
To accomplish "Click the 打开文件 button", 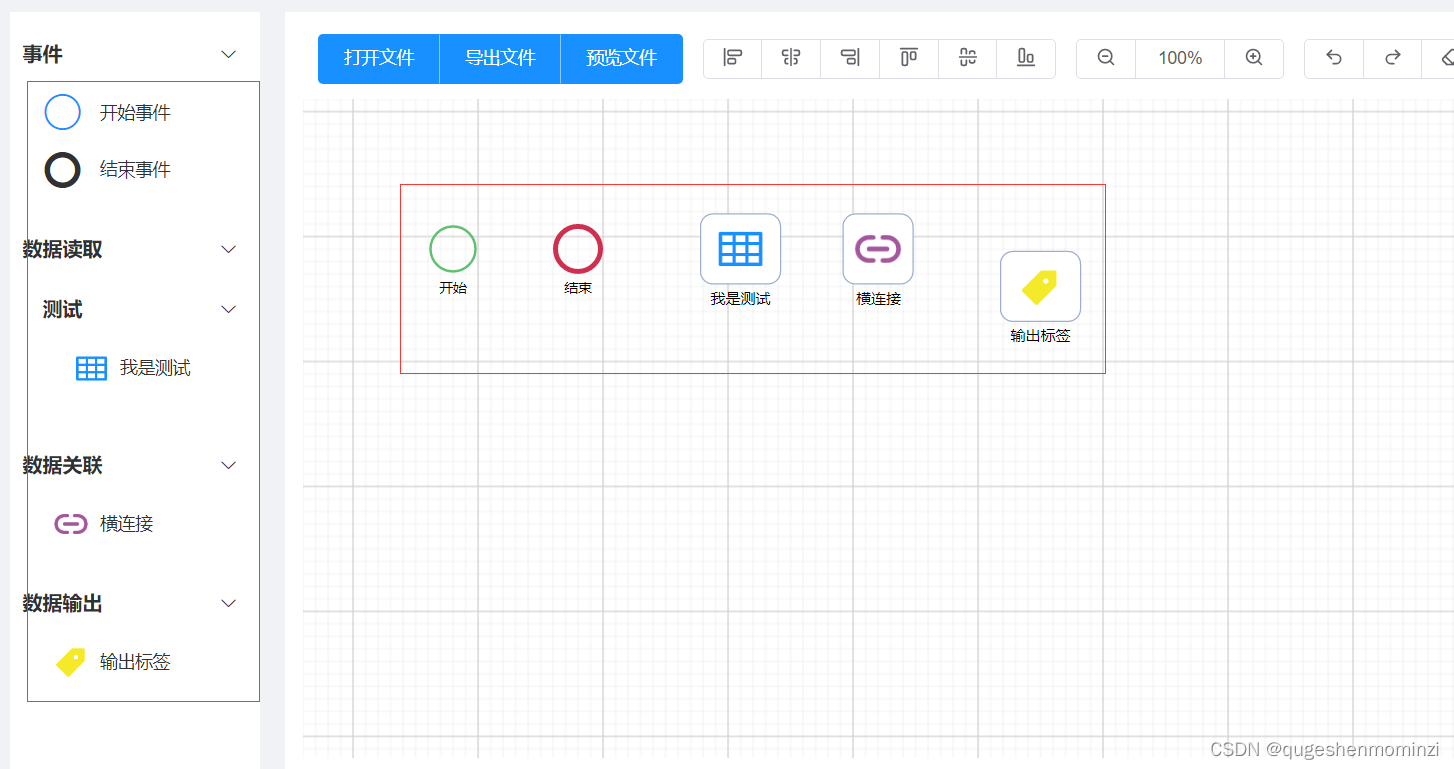I will 378,58.
